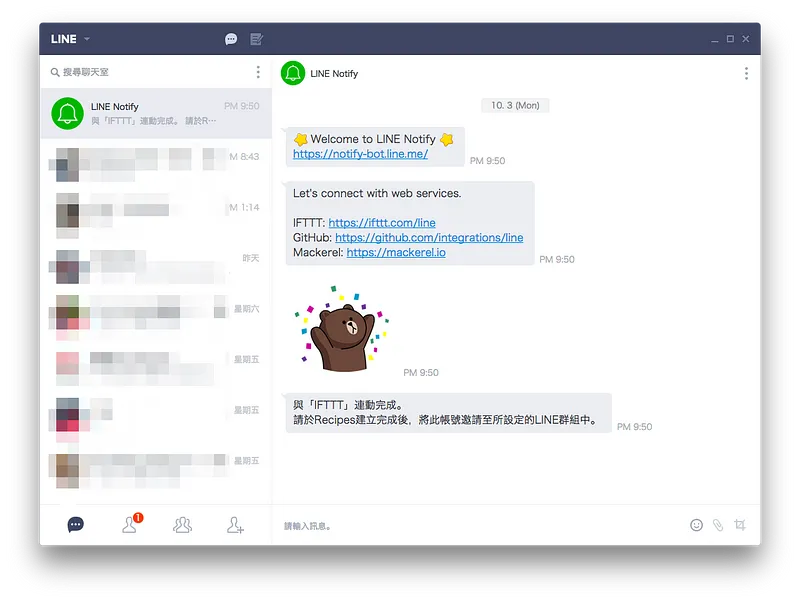The width and height of the screenshot is (800, 602).
Task: Select the chat with time 1:14
Action: coord(156,215)
